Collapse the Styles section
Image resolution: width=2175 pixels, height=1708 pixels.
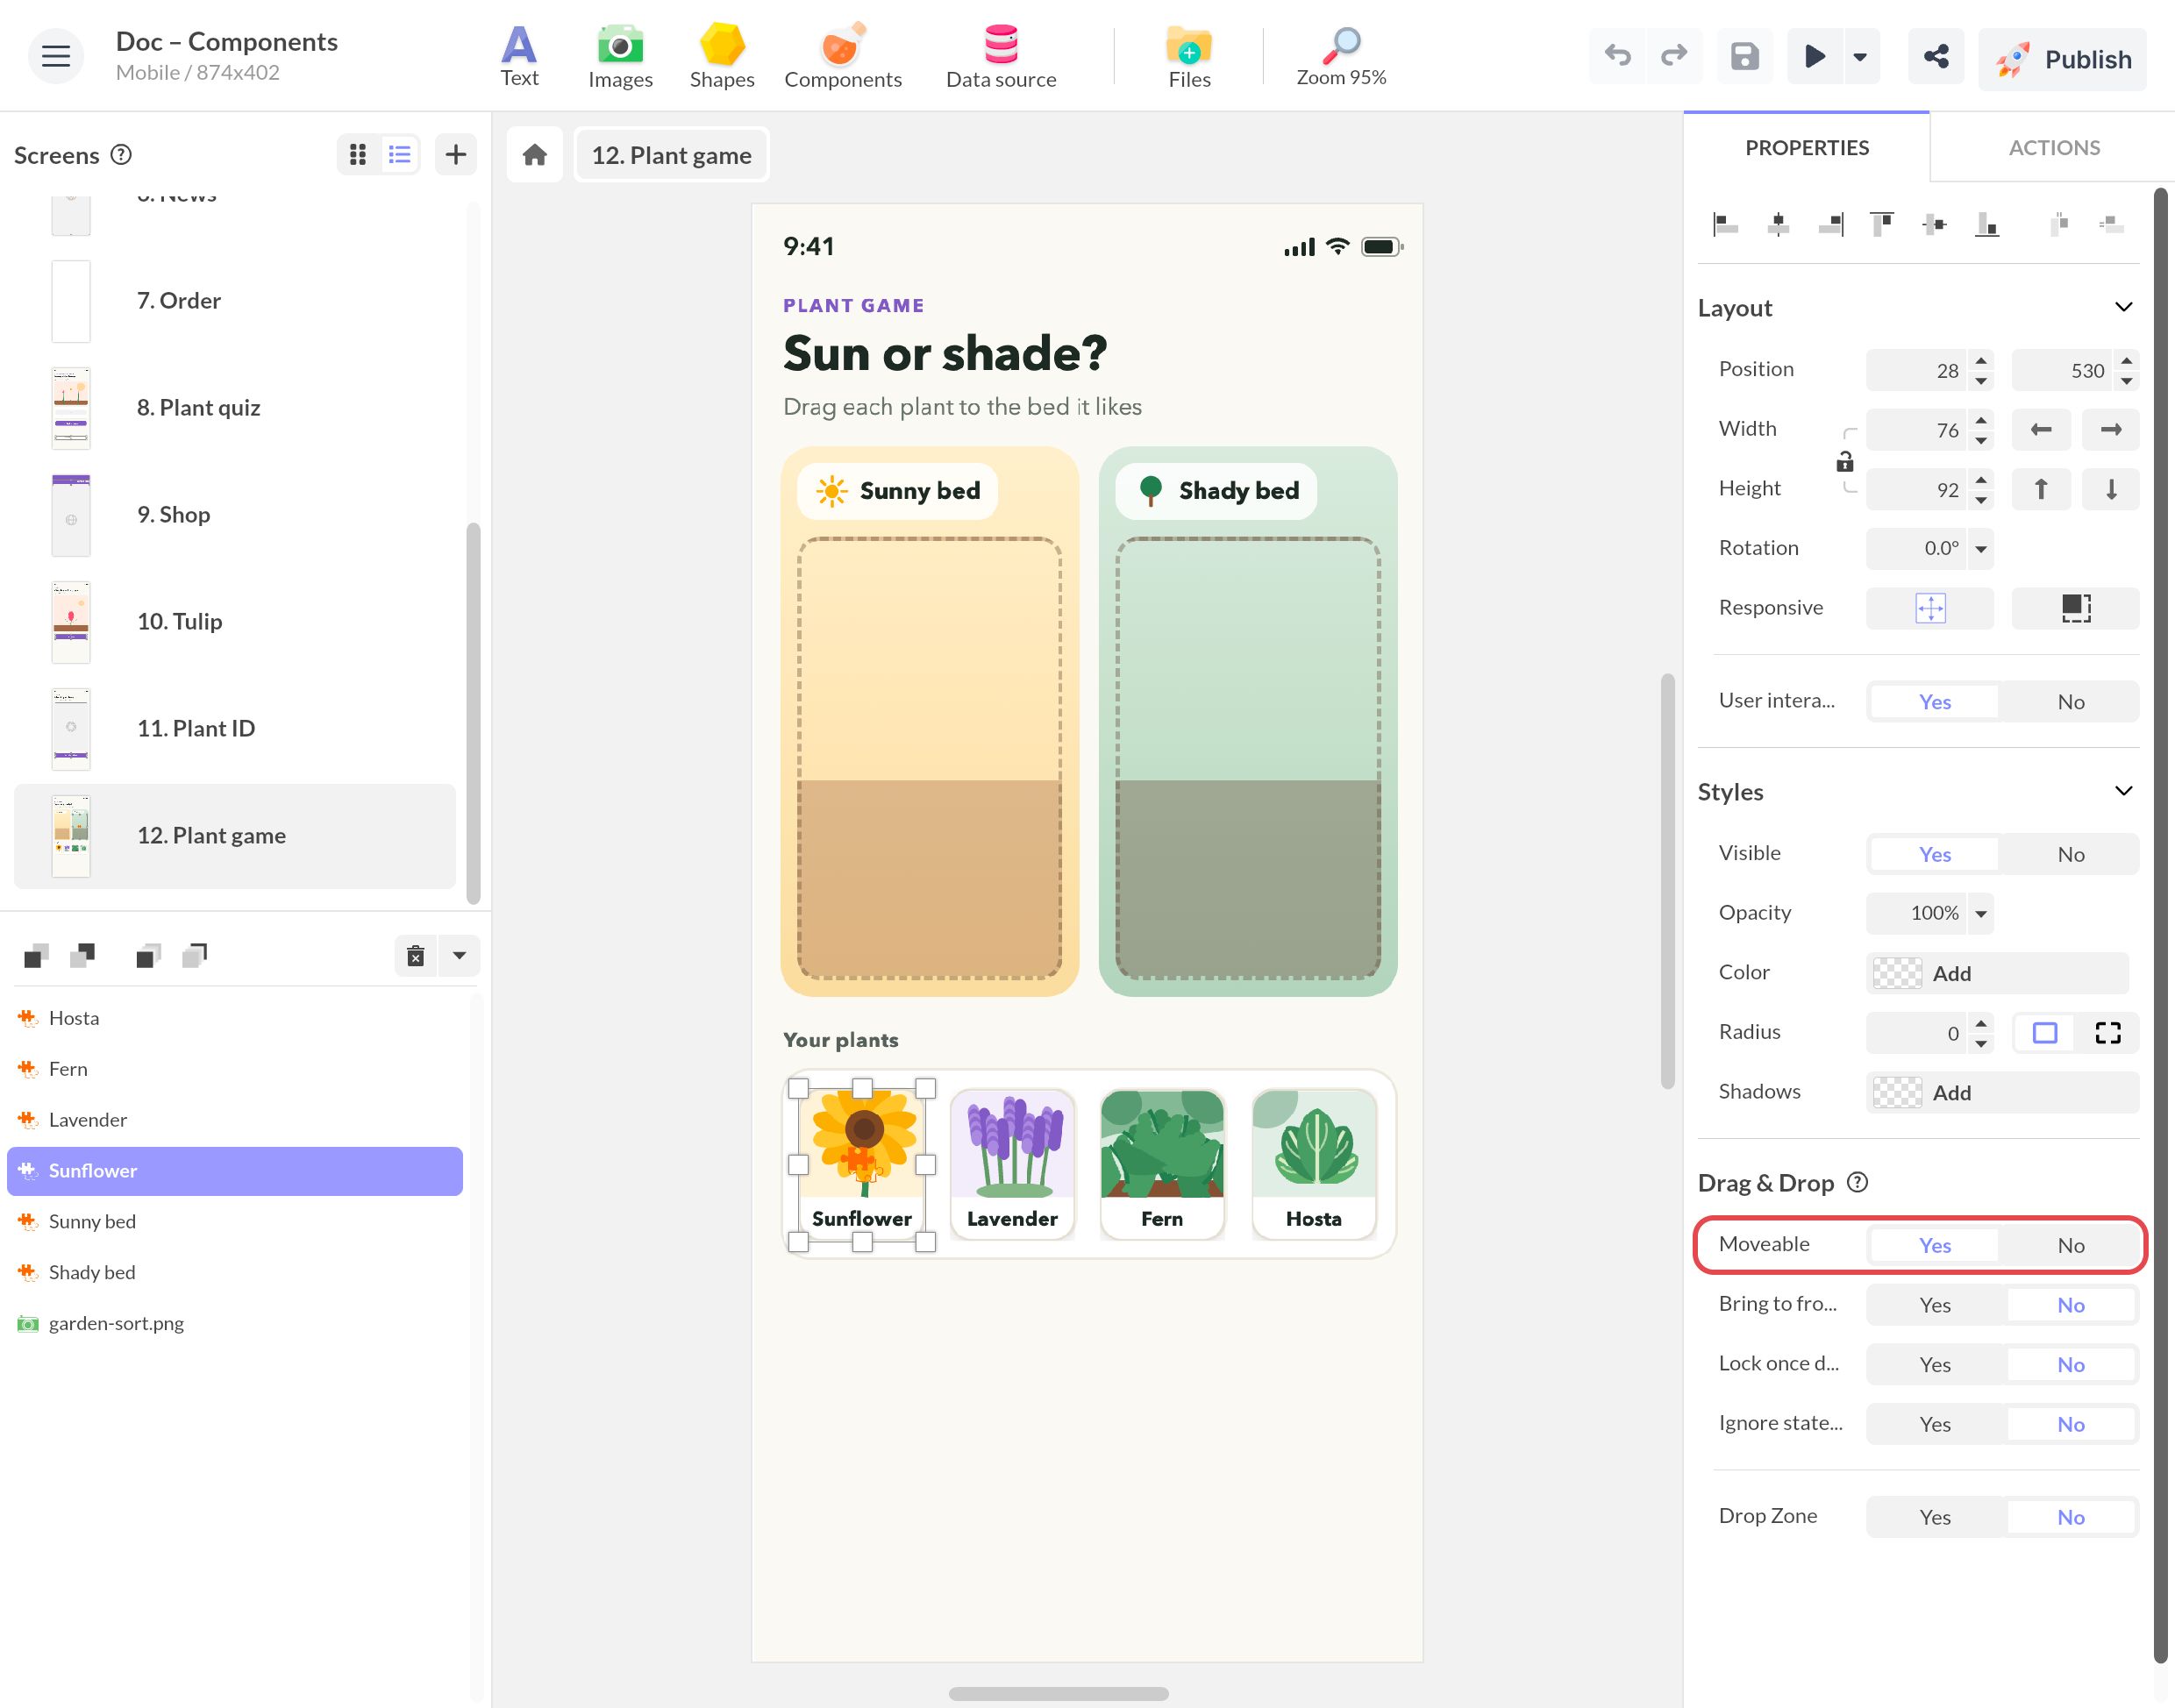(x=2124, y=791)
